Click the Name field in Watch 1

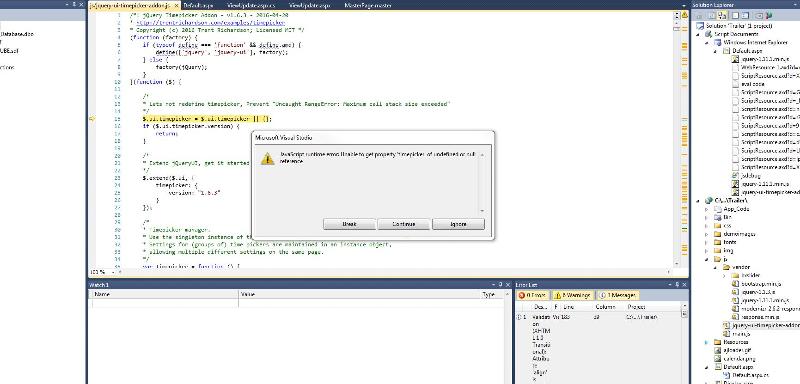pos(164,303)
